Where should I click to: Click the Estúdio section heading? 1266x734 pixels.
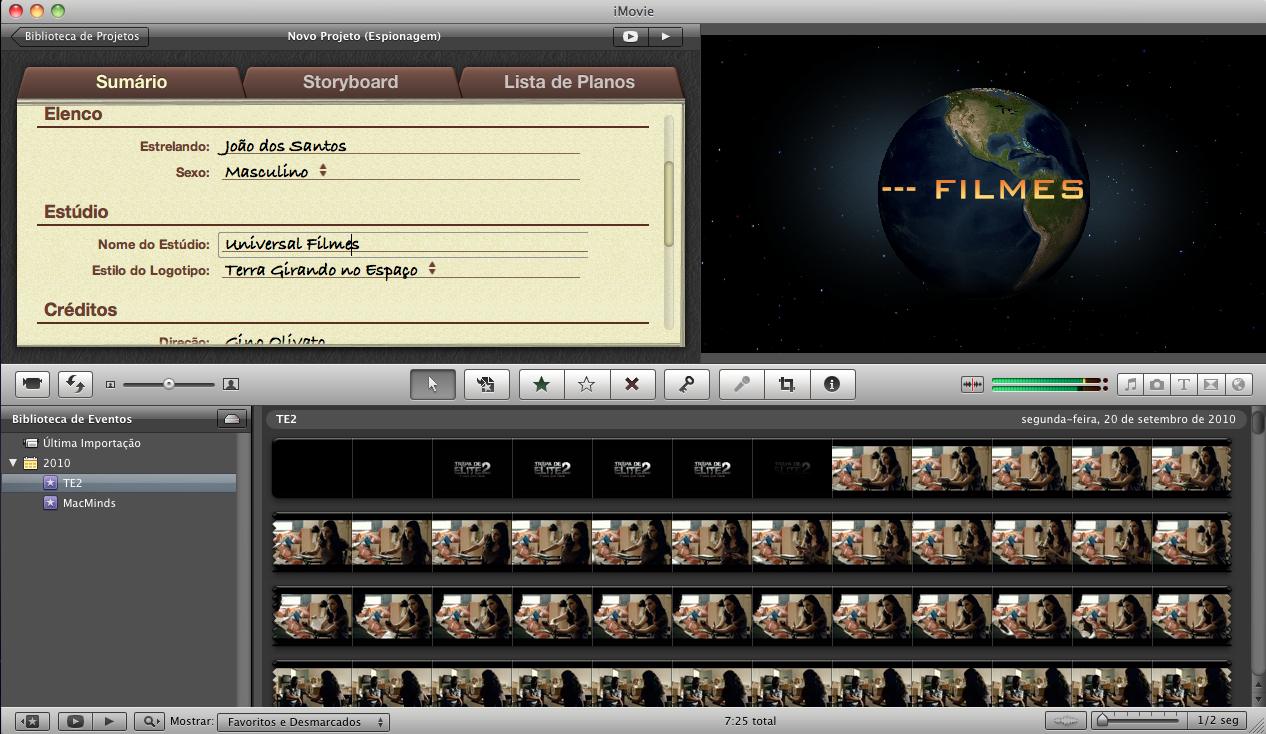click(76, 212)
